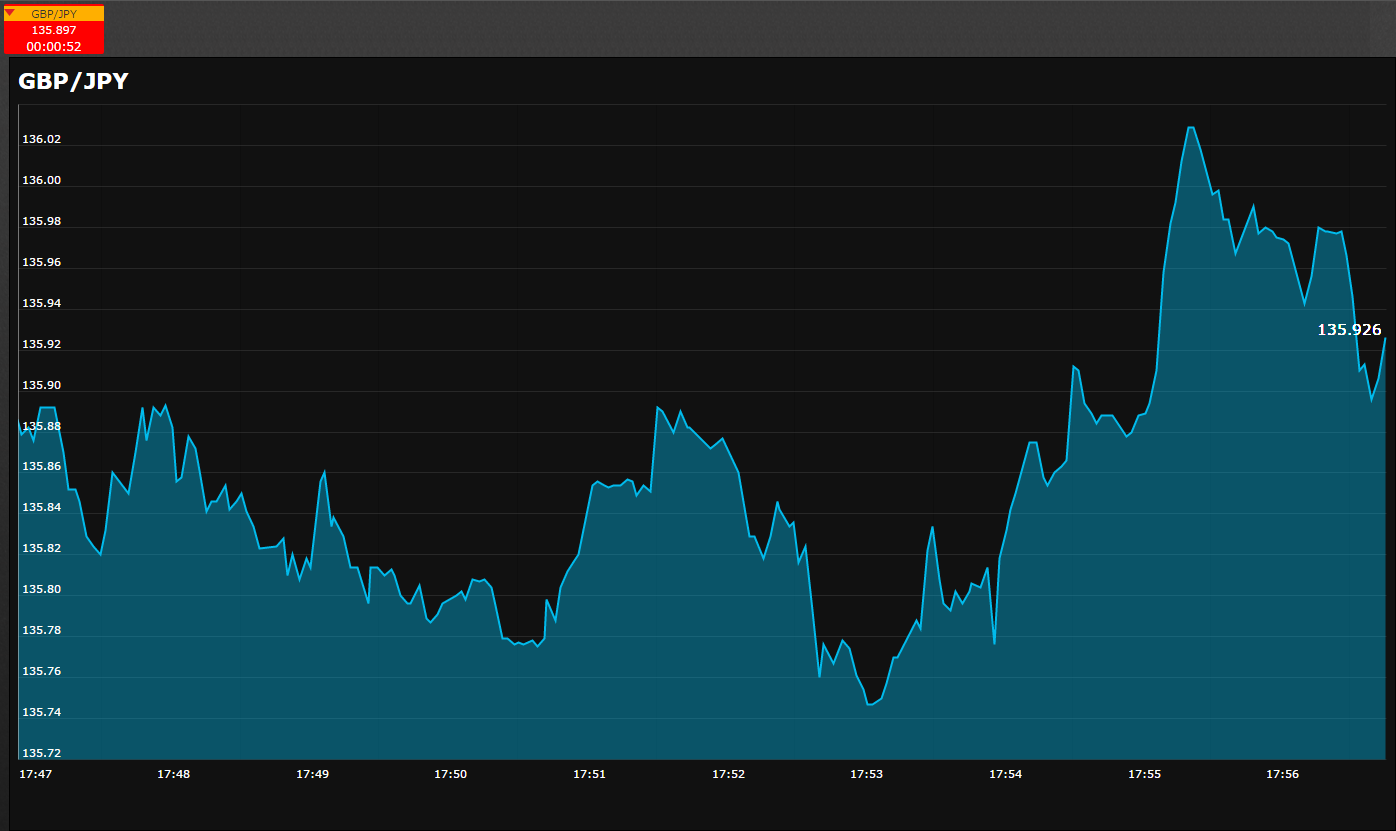
Task: Select the GBP/JPY tile header label
Action: point(54,14)
